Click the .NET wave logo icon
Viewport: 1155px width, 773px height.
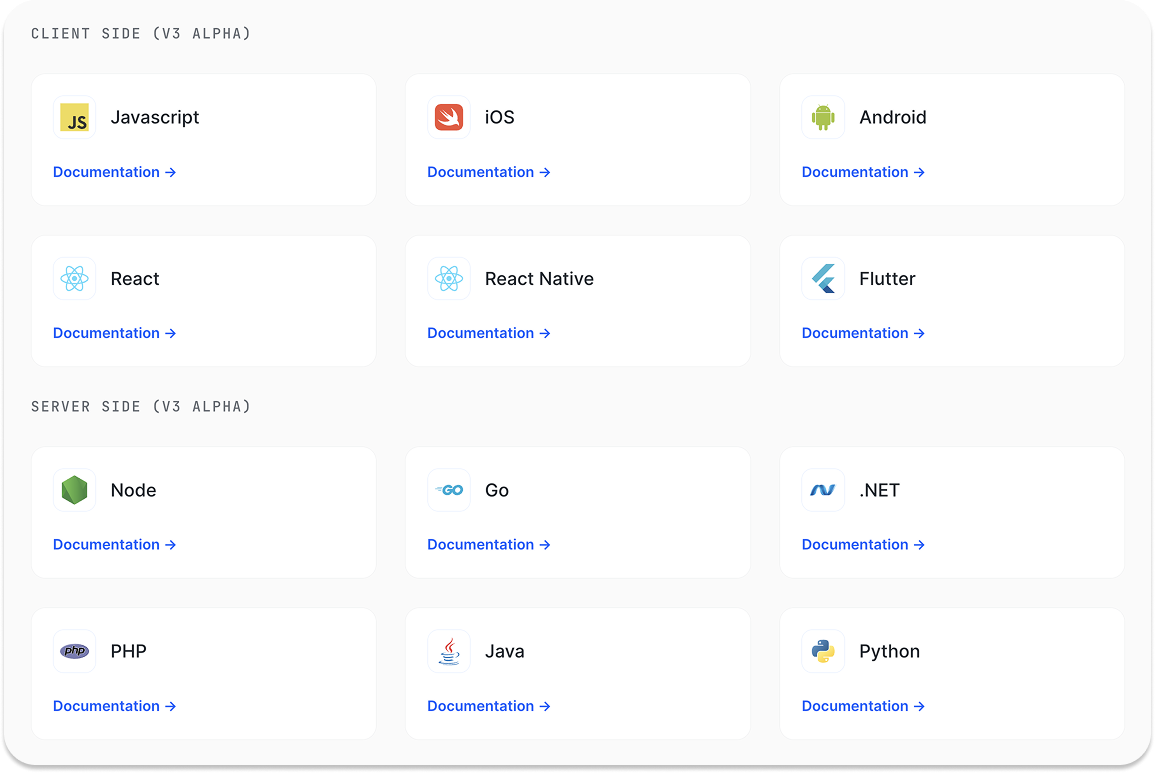pyautogui.click(x=823, y=491)
